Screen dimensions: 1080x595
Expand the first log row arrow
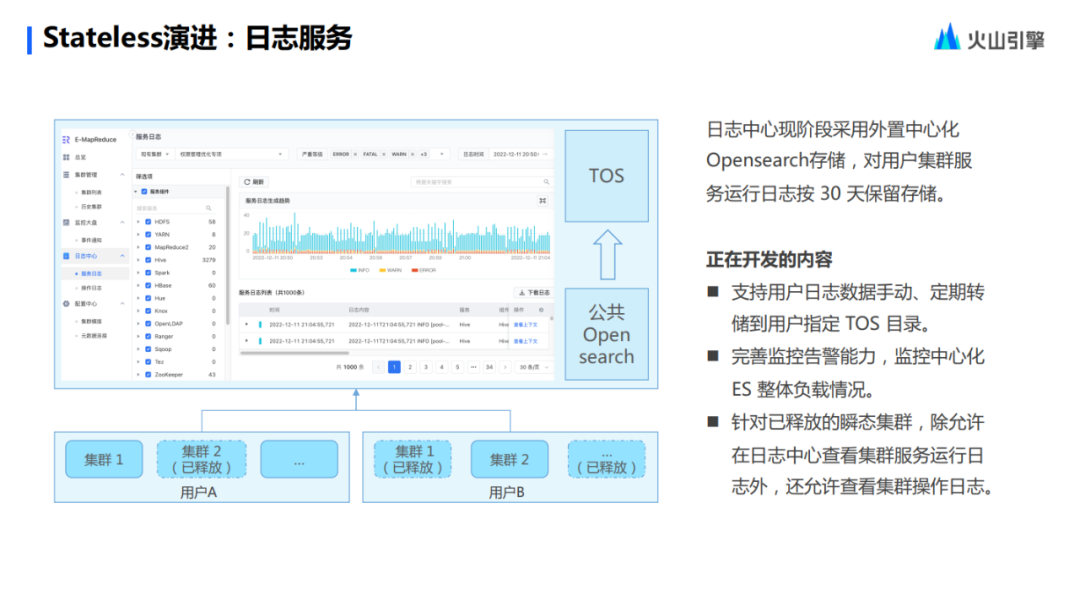point(247,324)
